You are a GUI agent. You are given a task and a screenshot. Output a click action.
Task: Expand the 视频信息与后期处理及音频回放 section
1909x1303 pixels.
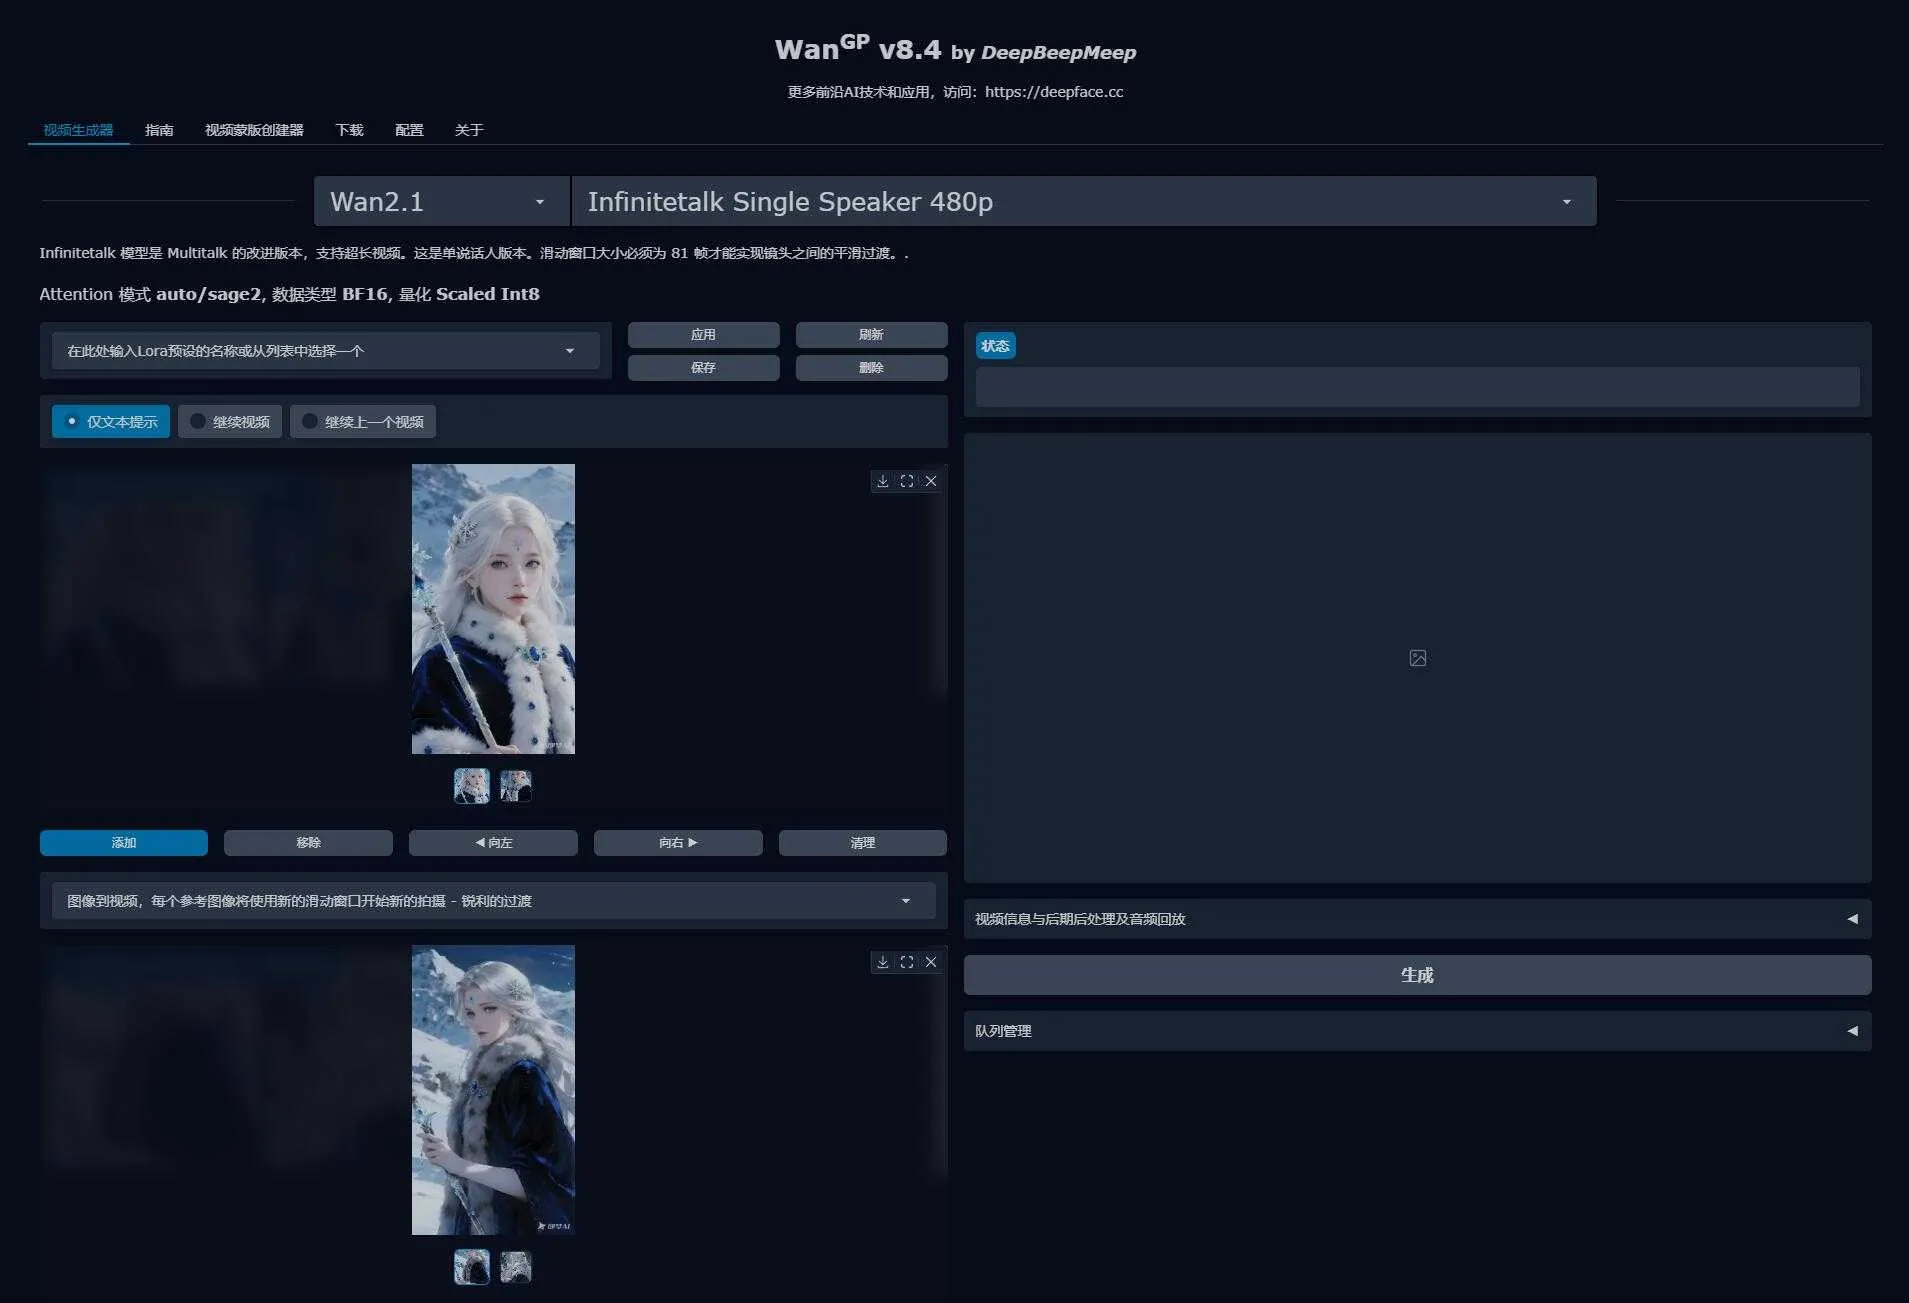[x=1416, y=919]
